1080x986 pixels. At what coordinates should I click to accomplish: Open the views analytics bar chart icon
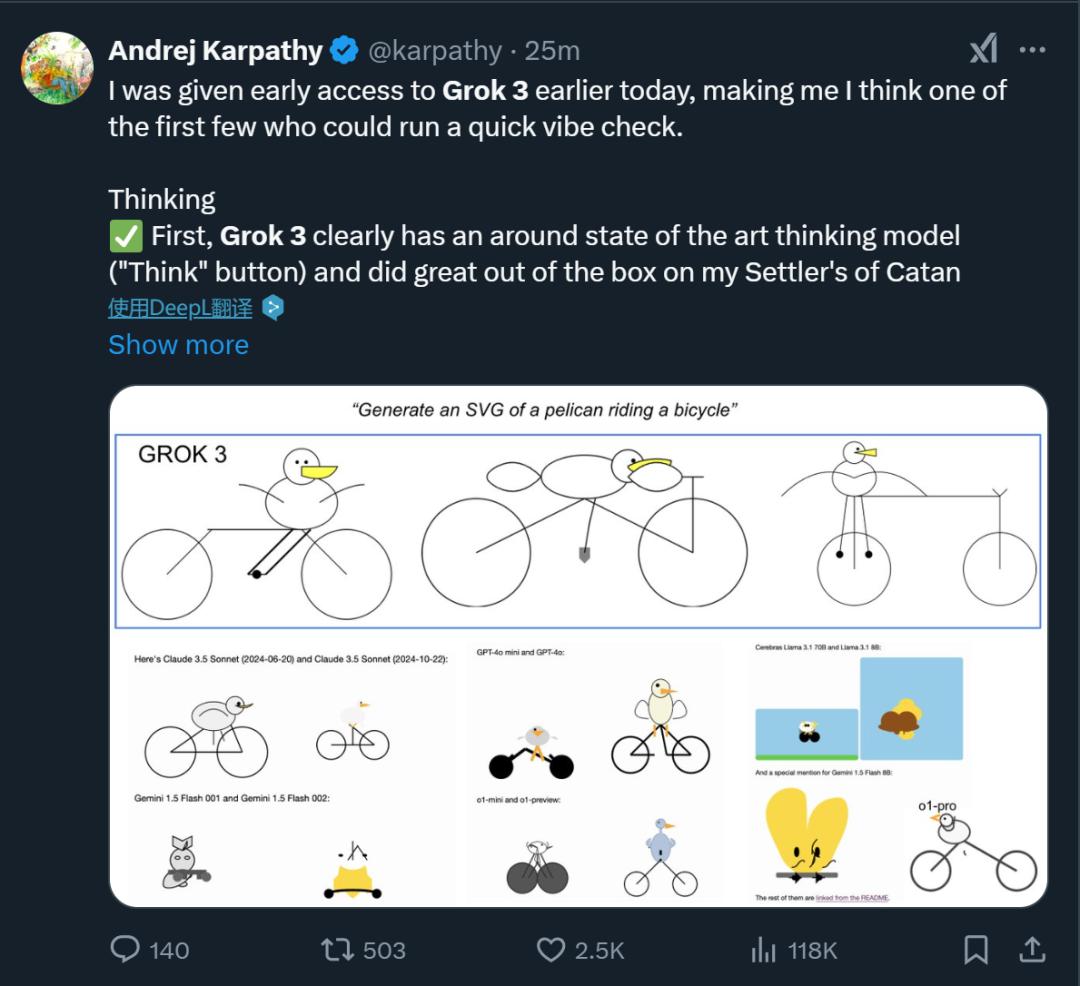click(764, 949)
